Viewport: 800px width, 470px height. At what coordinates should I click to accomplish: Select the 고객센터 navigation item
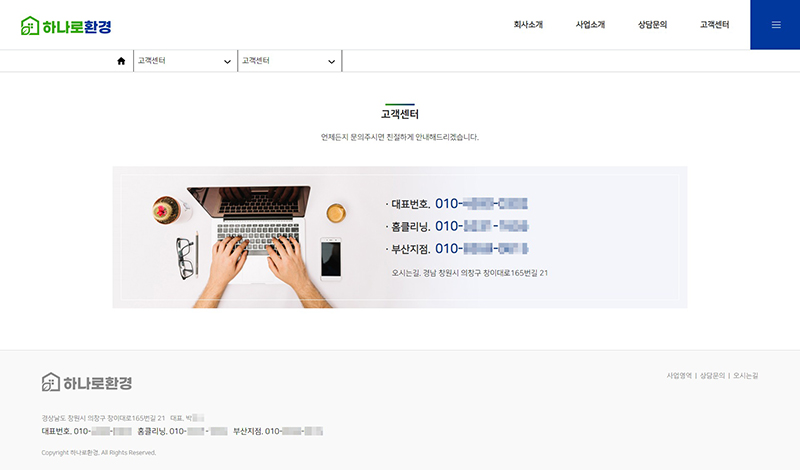pyautogui.click(x=714, y=24)
